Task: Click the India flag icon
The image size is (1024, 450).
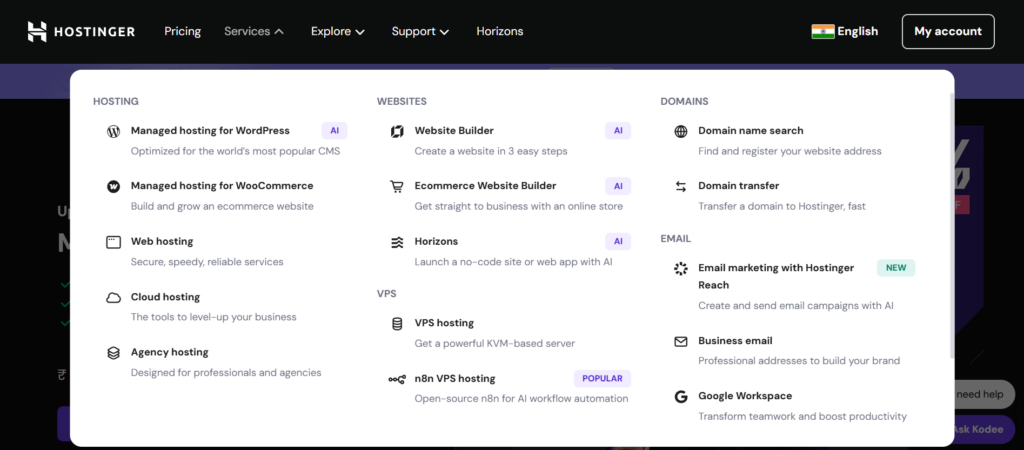Action: (823, 31)
